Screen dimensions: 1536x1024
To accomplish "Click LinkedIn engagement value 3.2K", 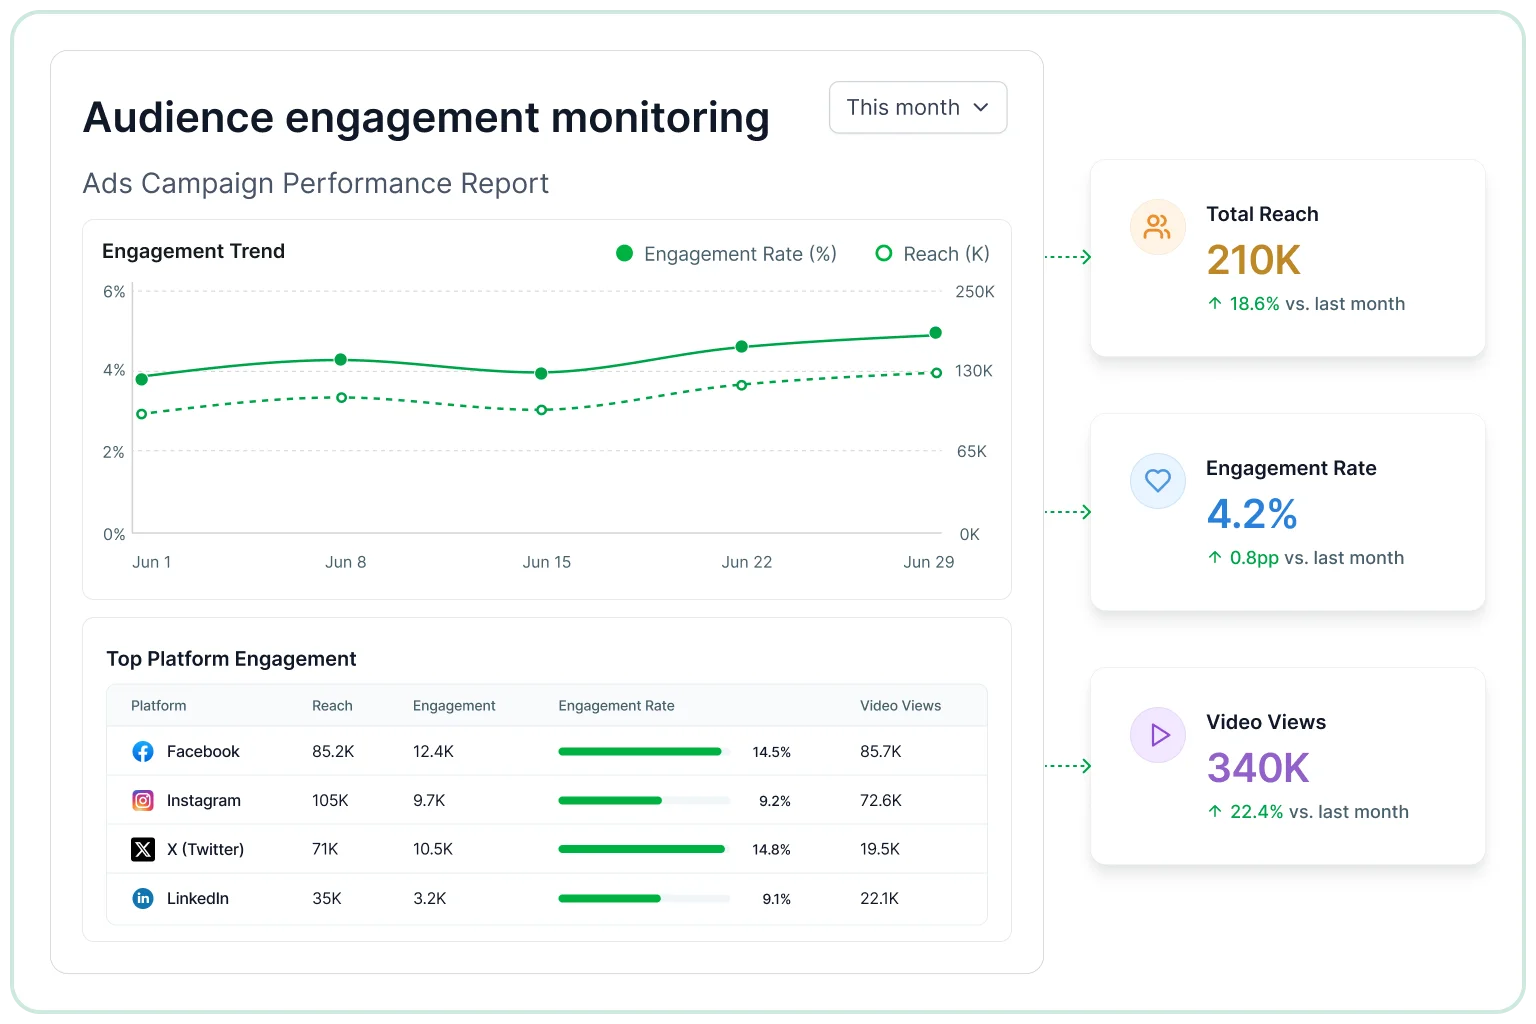I will 429,898.
